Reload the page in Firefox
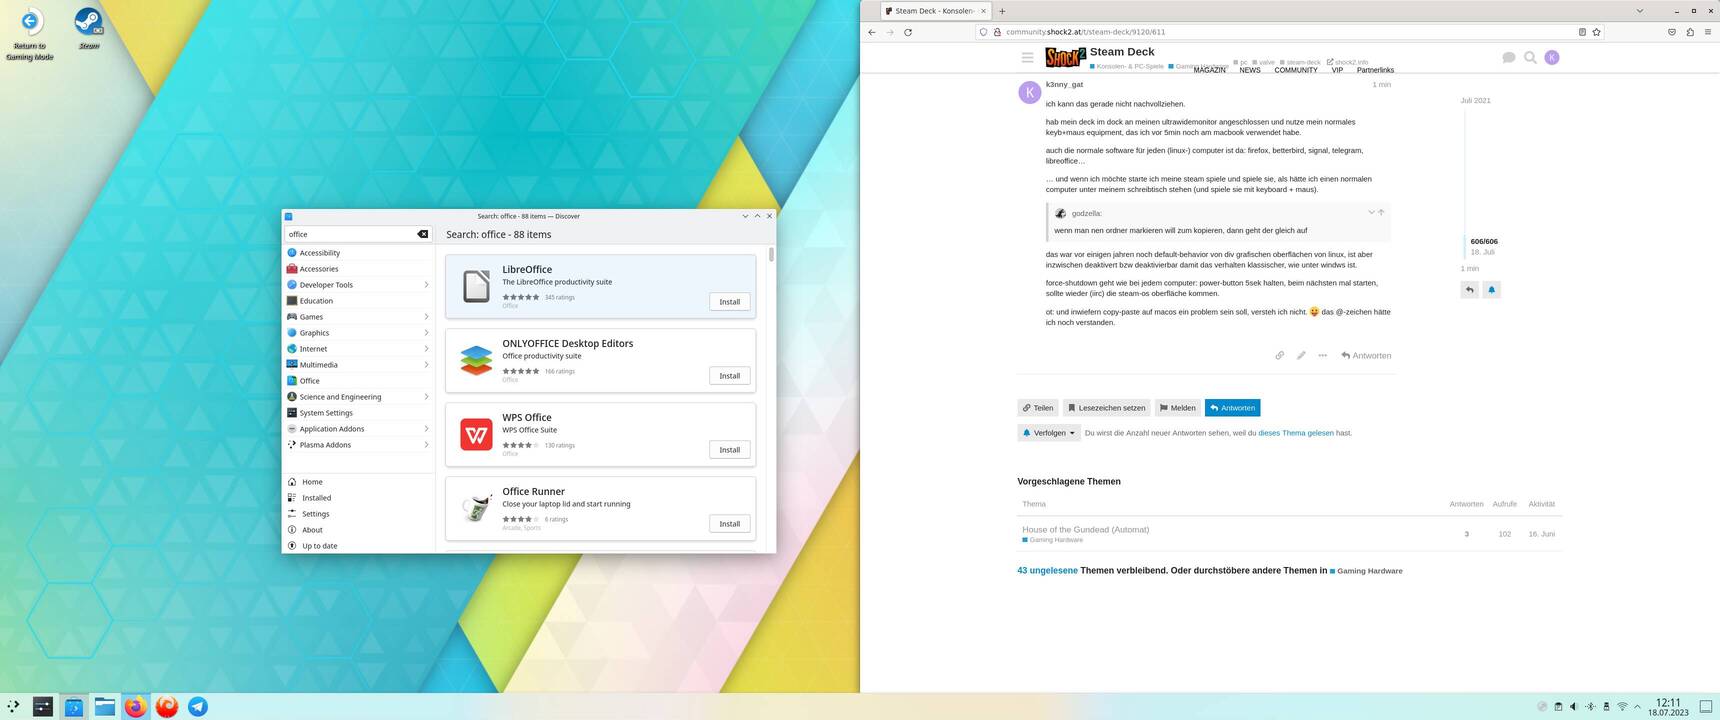 coord(908,32)
